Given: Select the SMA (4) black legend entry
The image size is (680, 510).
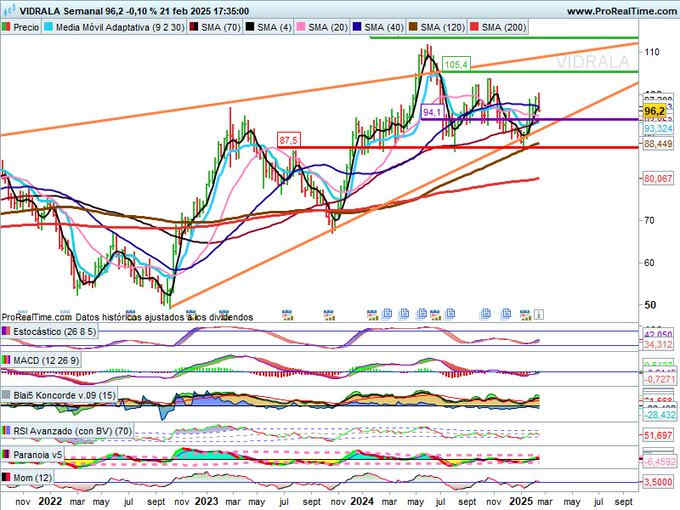Looking at the screenshot, I should click(269, 27).
